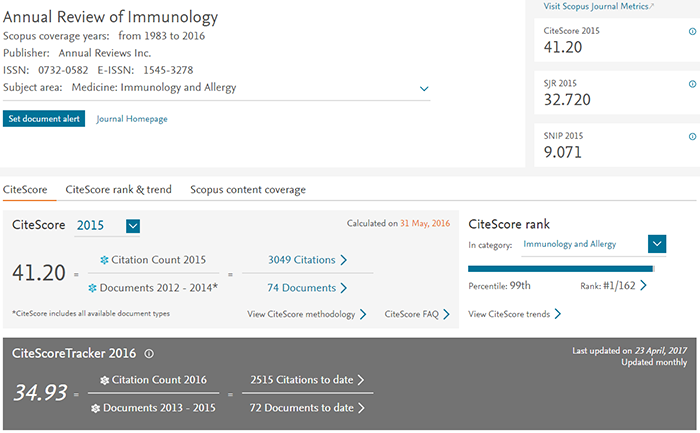Click arrow next to 3049 Citations
The height and width of the screenshot is (433, 700).
[x=344, y=260]
